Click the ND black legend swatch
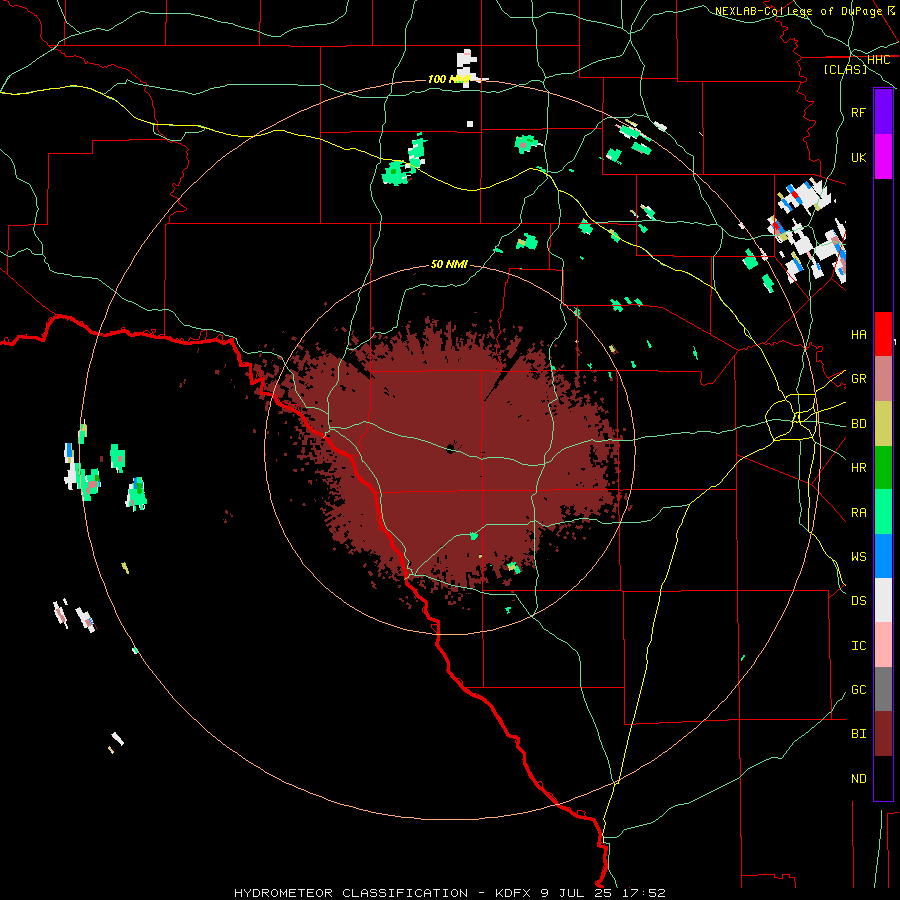Viewport: 900px width, 900px height. pyautogui.click(x=883, y=778)
